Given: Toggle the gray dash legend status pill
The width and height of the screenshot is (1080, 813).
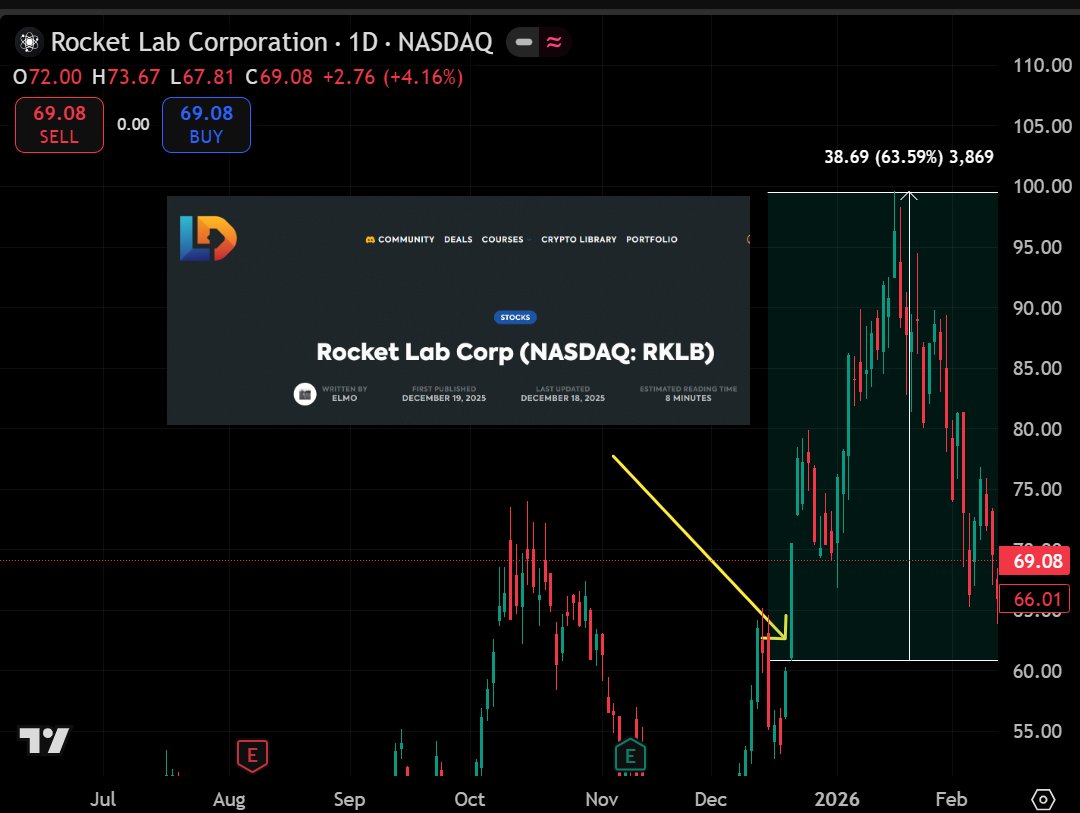Looking at the screenshot, I should (x=523, y=43).
